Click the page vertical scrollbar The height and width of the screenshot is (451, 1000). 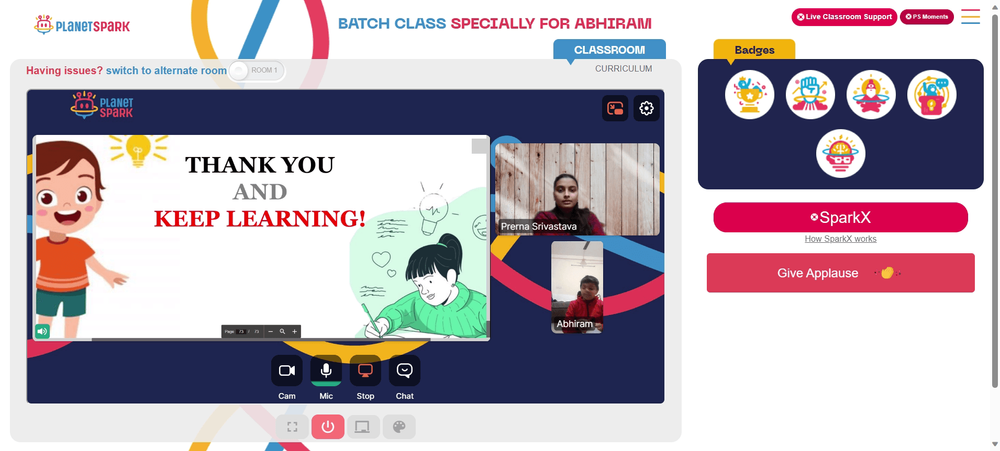[x=995, y=200]
